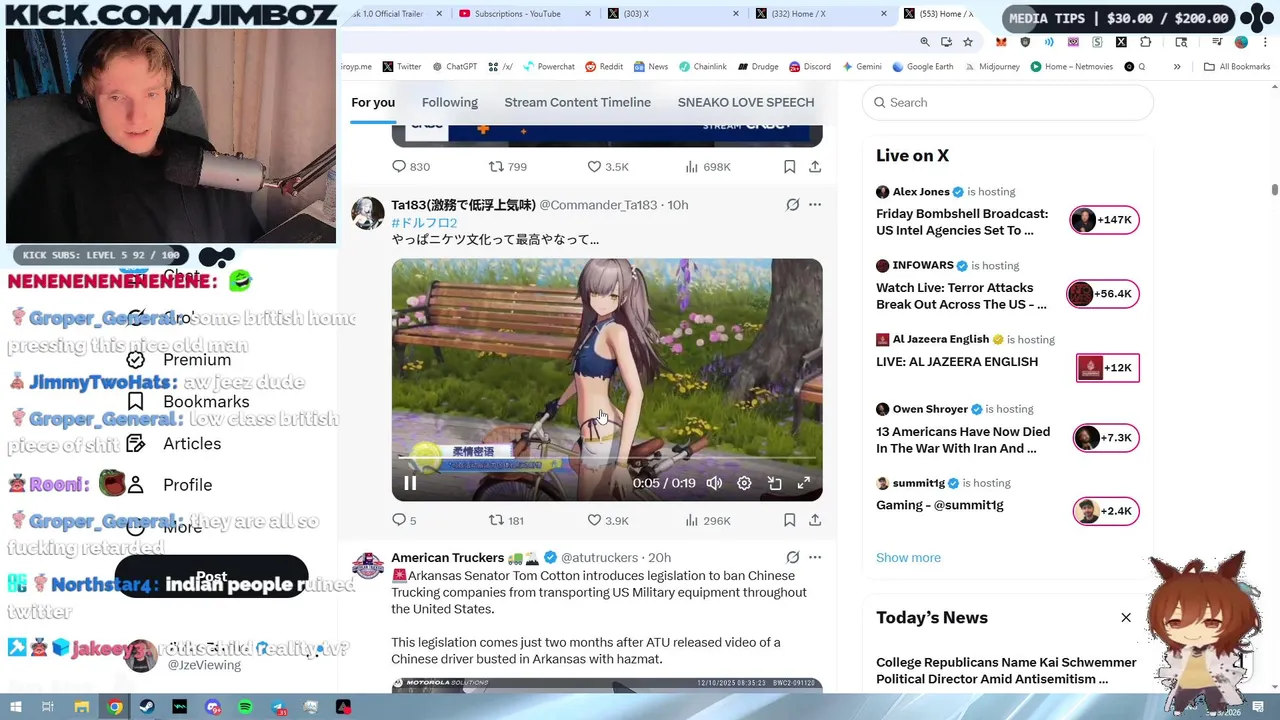Switch to the Following tab
This screenshot has width=1280, height=720.
tap(450, 102)
